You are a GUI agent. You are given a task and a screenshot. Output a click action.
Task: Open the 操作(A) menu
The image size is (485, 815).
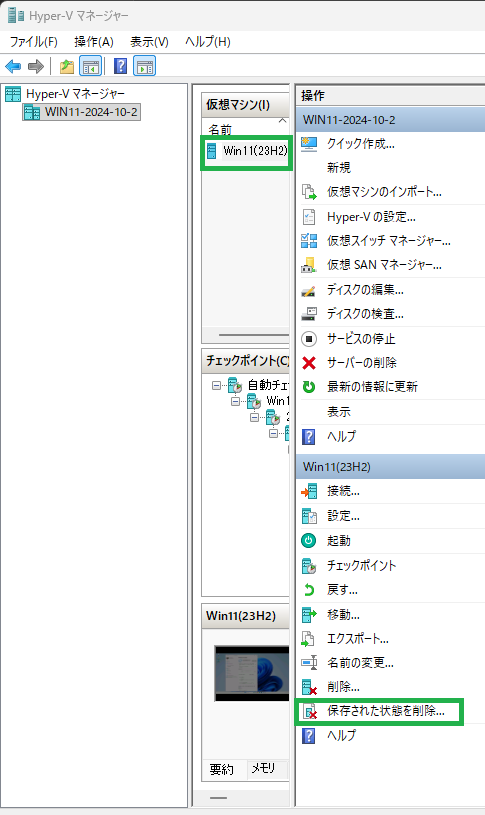[x=94, y=42]
